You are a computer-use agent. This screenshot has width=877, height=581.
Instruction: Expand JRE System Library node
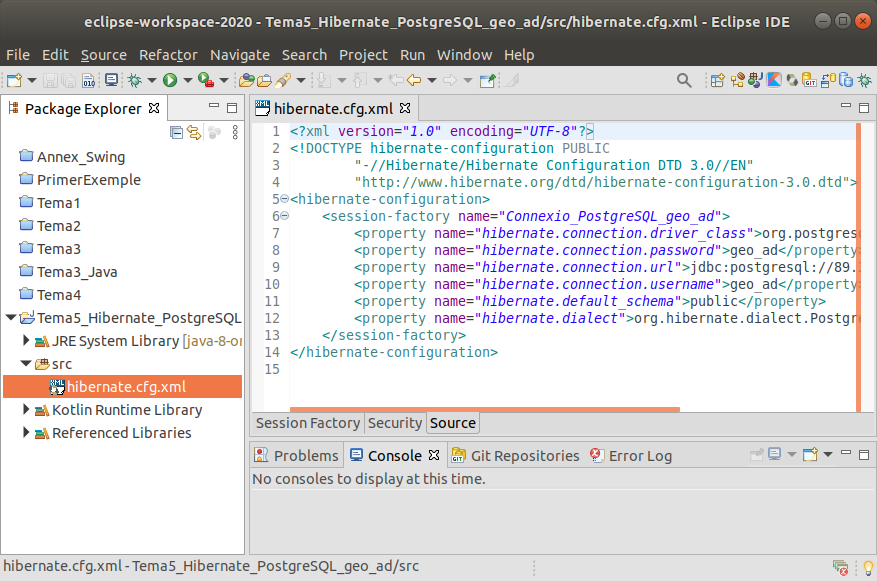26,340
